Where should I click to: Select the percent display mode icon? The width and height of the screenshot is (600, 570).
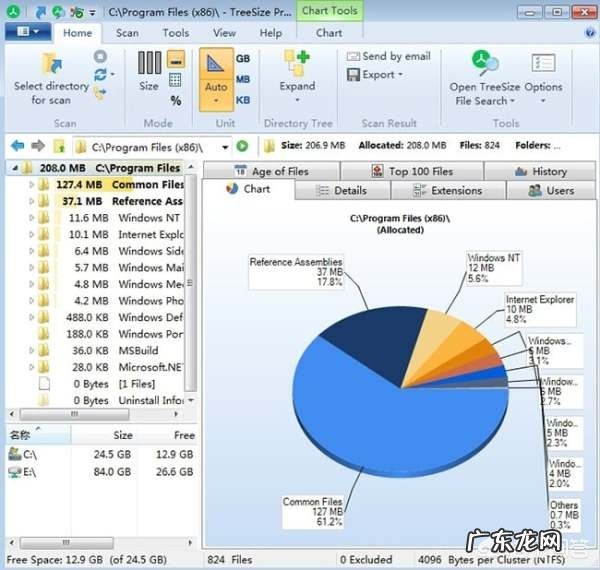[176, 100]
